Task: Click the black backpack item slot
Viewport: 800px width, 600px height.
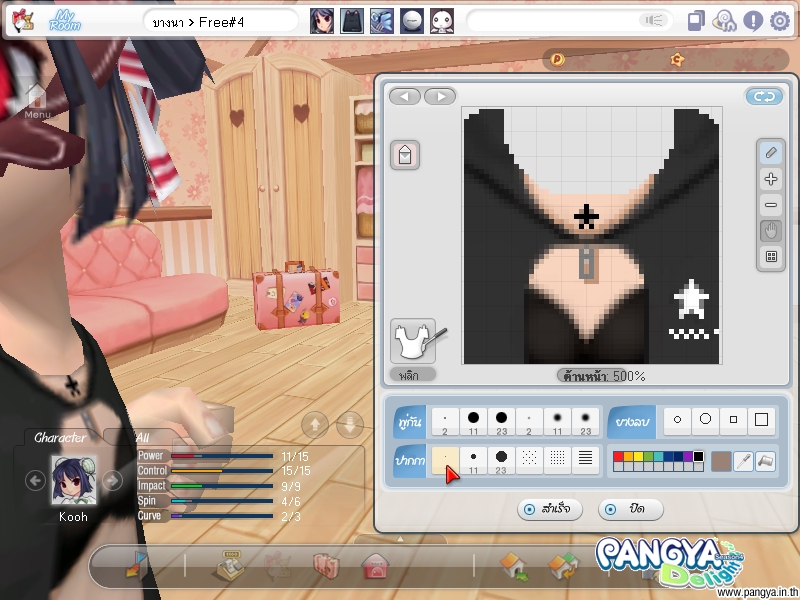Action: tap(352, 21)
